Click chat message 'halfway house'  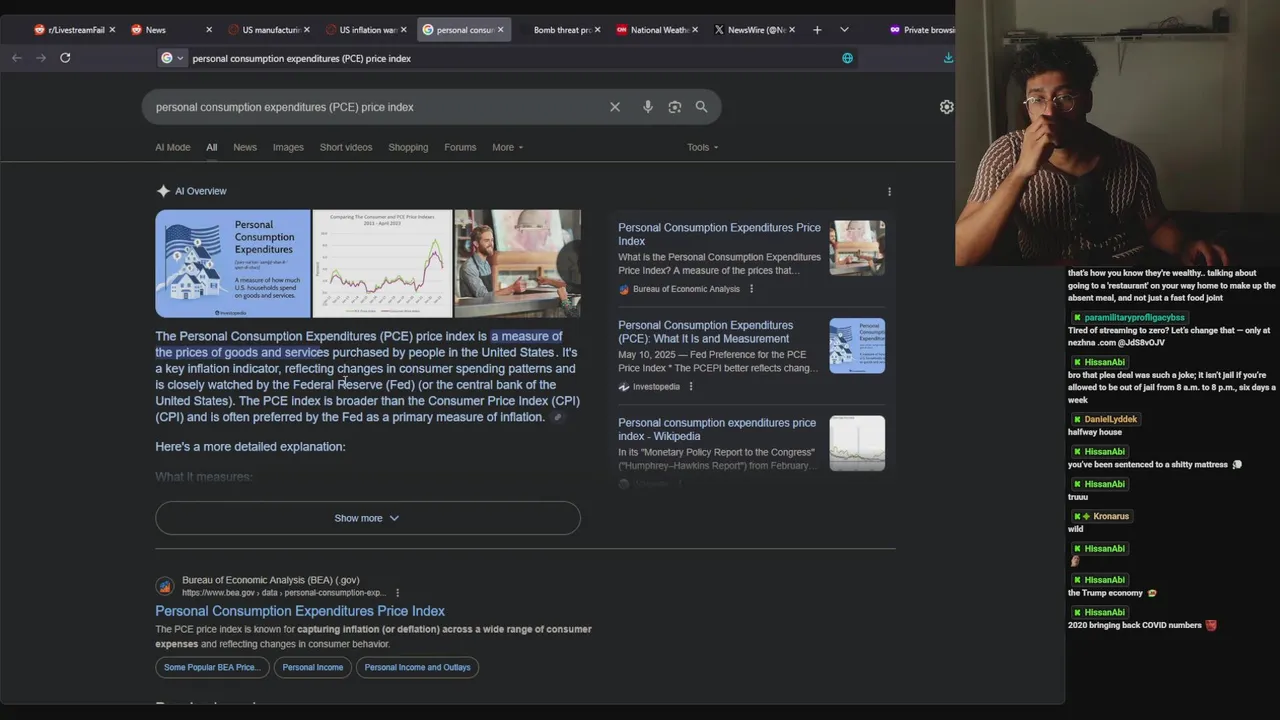(x=1095, y=432)
